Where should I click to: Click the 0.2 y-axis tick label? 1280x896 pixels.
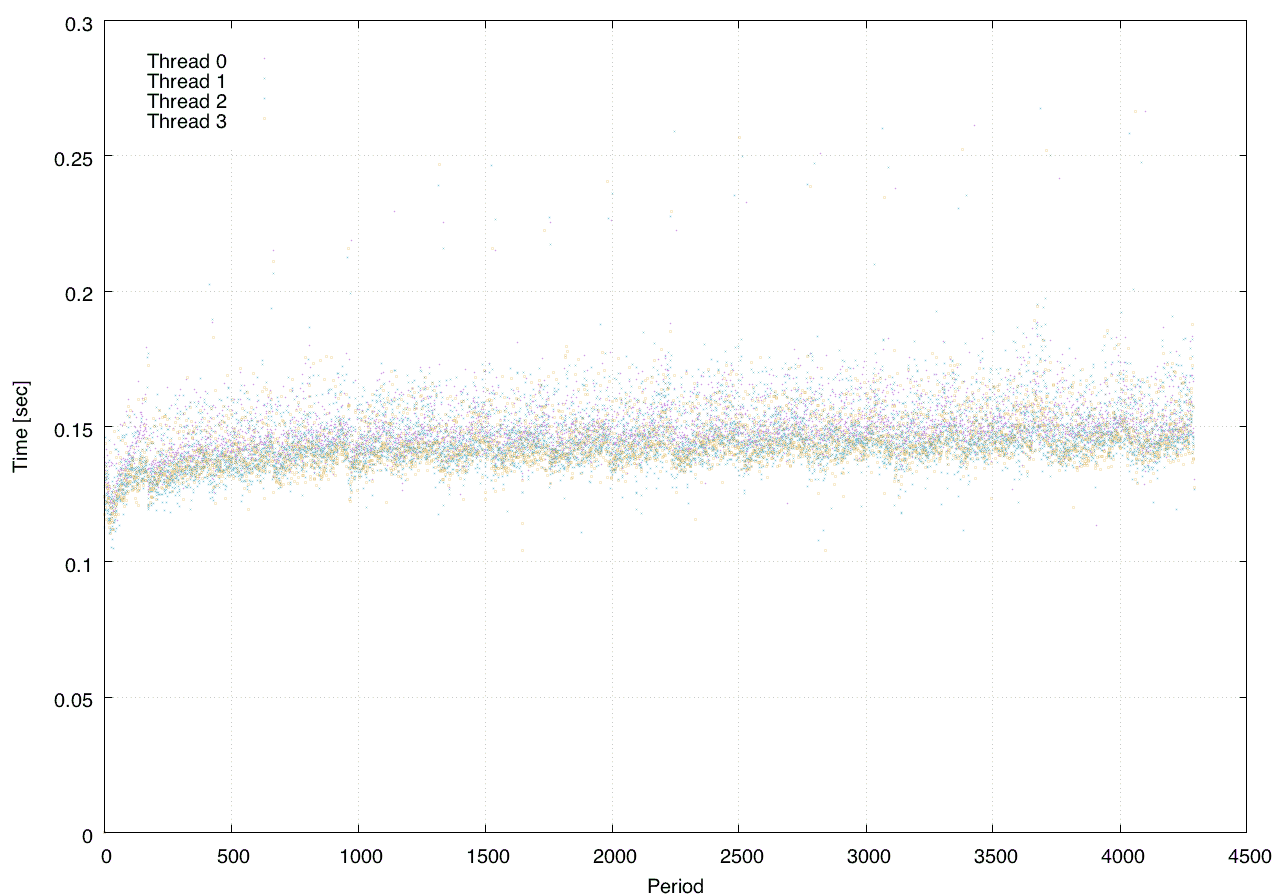pos(77,292)
